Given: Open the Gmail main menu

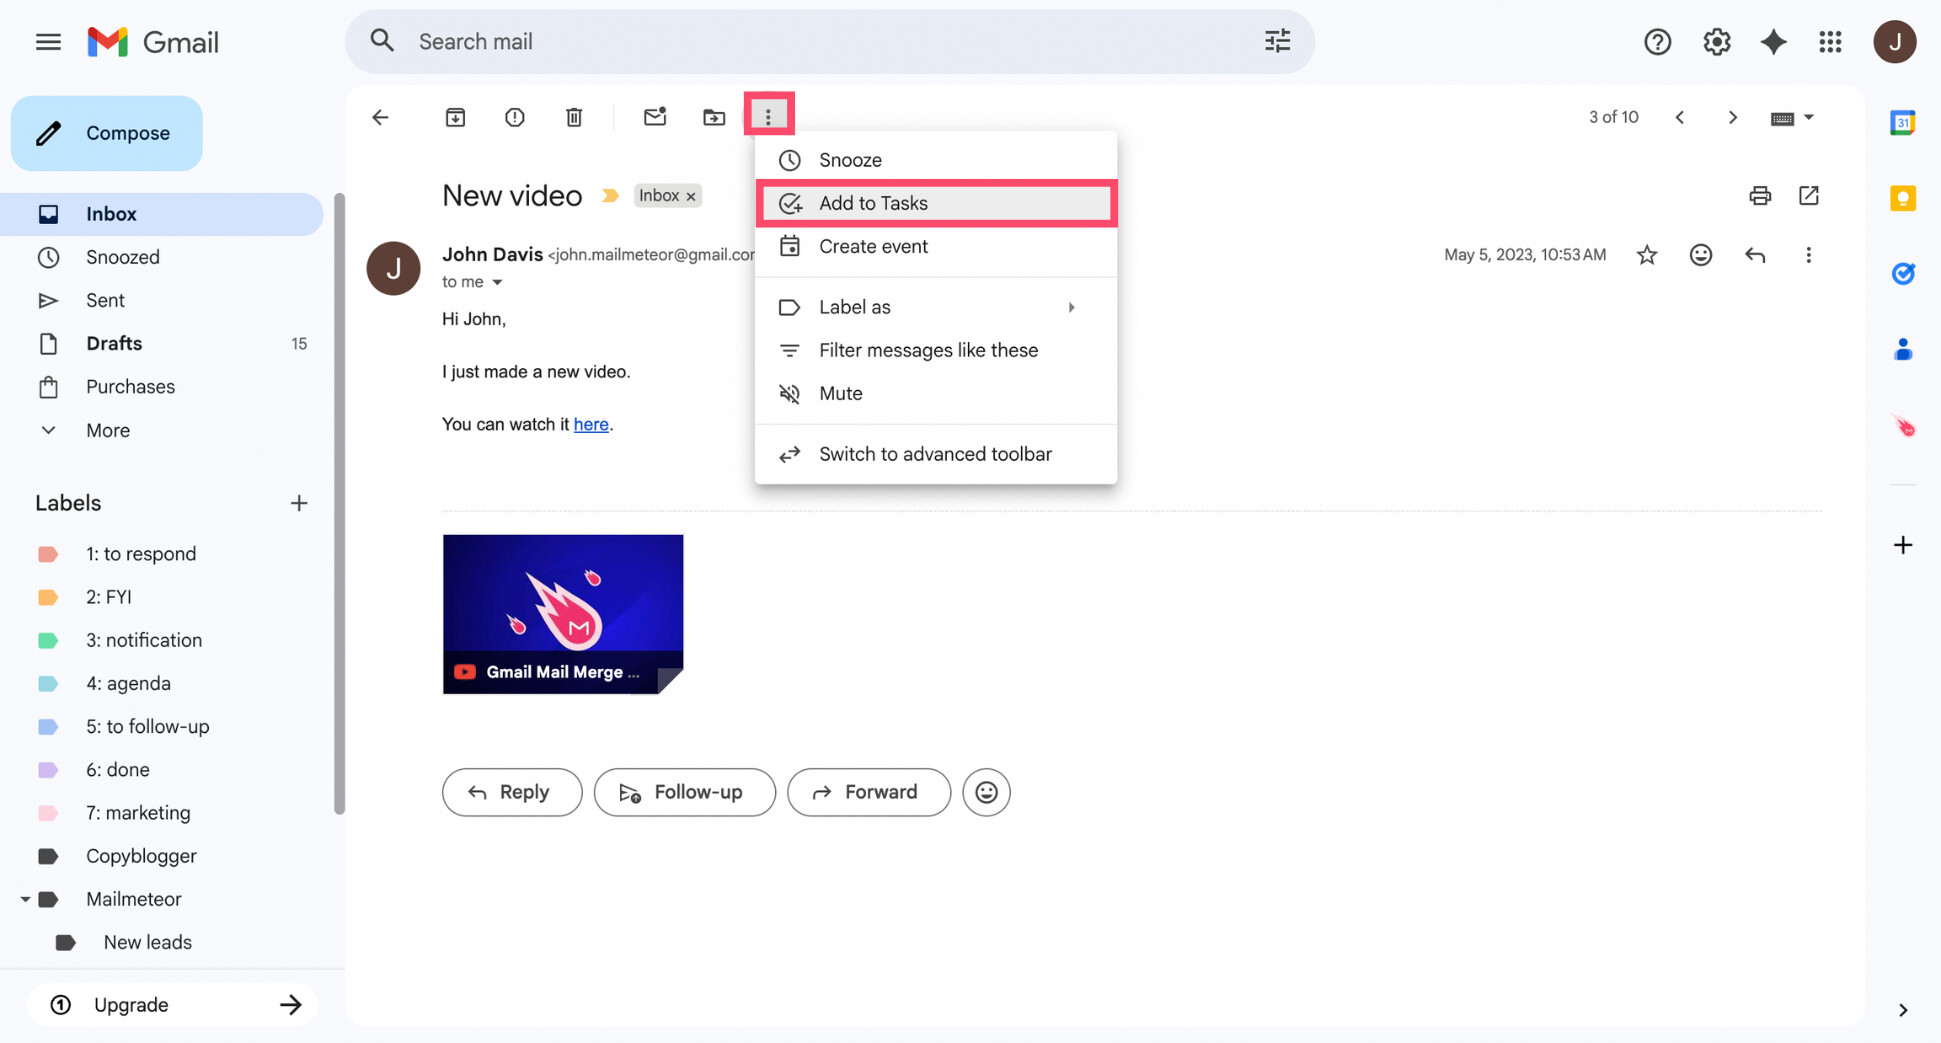Looking at the screenshot, I should [47, 41].
